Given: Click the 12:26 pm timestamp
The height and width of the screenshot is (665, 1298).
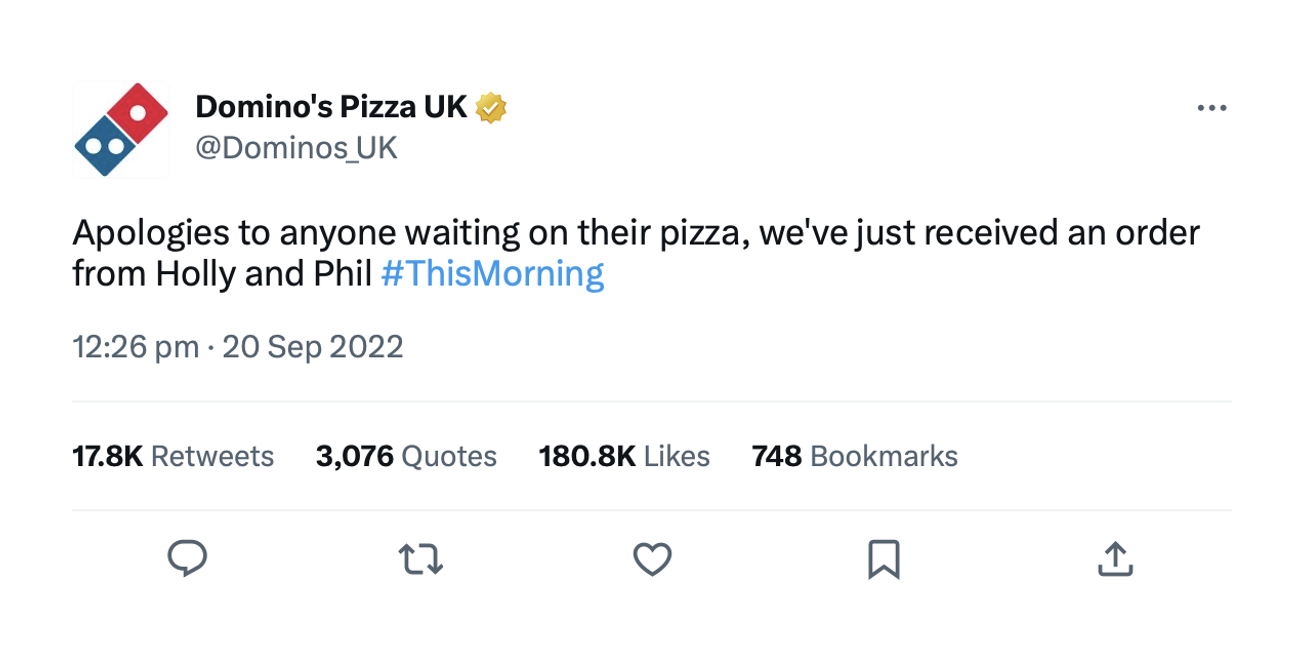Looking at the screenshot, I should tap(135, 347).
